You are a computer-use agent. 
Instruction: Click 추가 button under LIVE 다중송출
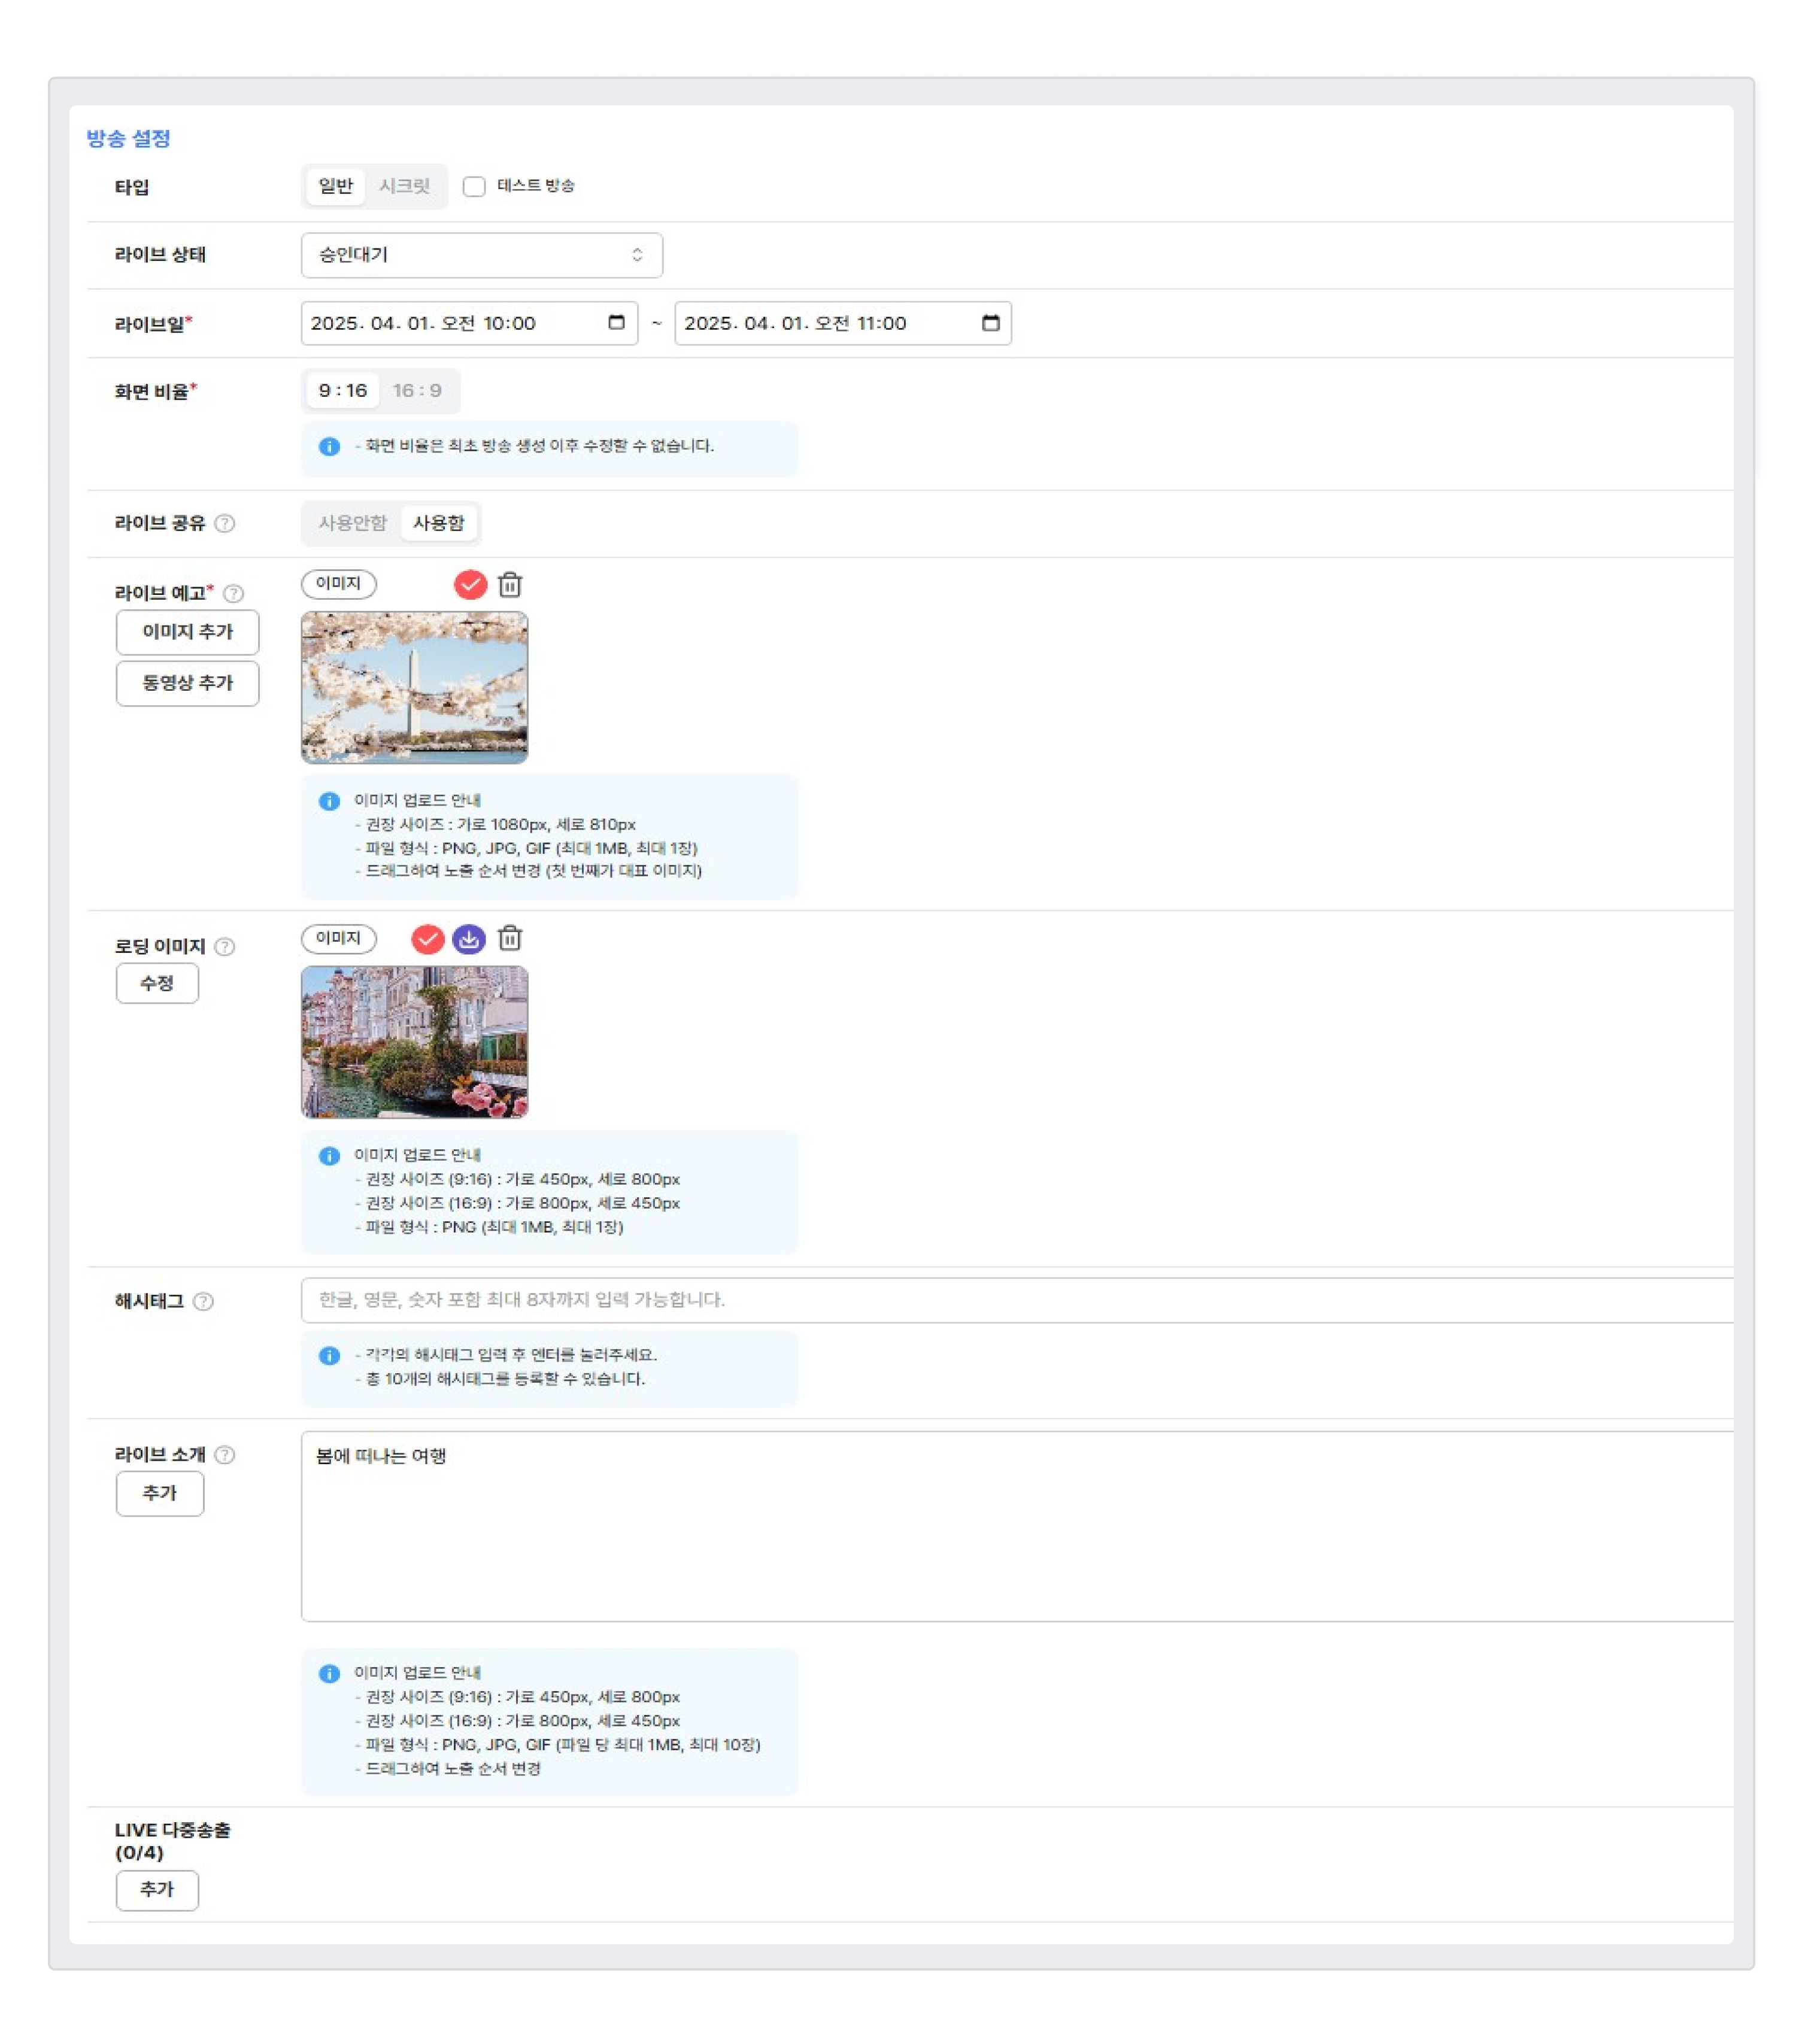[x=157, y=1891]
